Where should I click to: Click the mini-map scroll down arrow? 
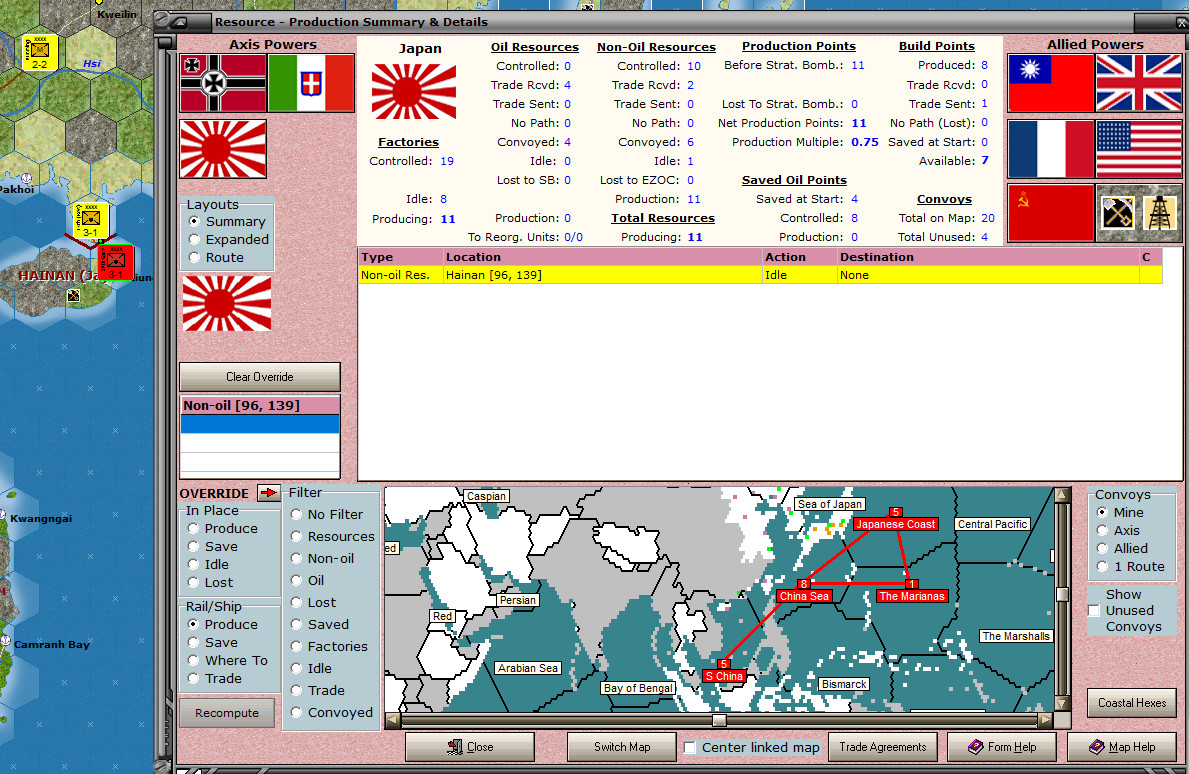(x=1062, y=703)
